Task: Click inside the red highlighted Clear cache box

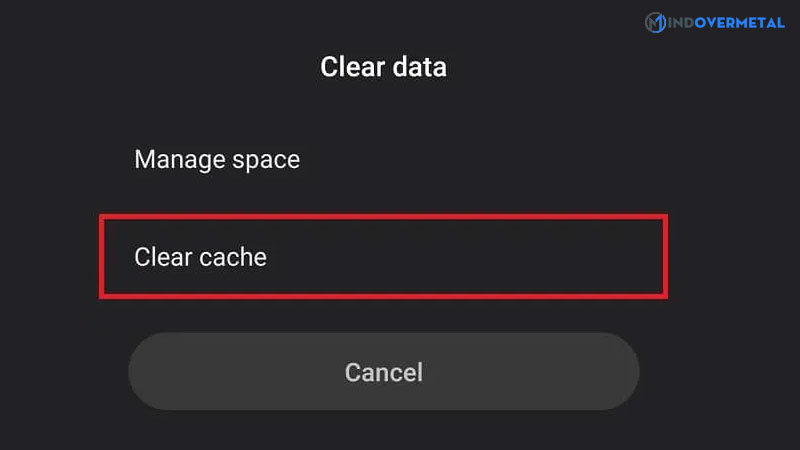Action: [383, 257]
